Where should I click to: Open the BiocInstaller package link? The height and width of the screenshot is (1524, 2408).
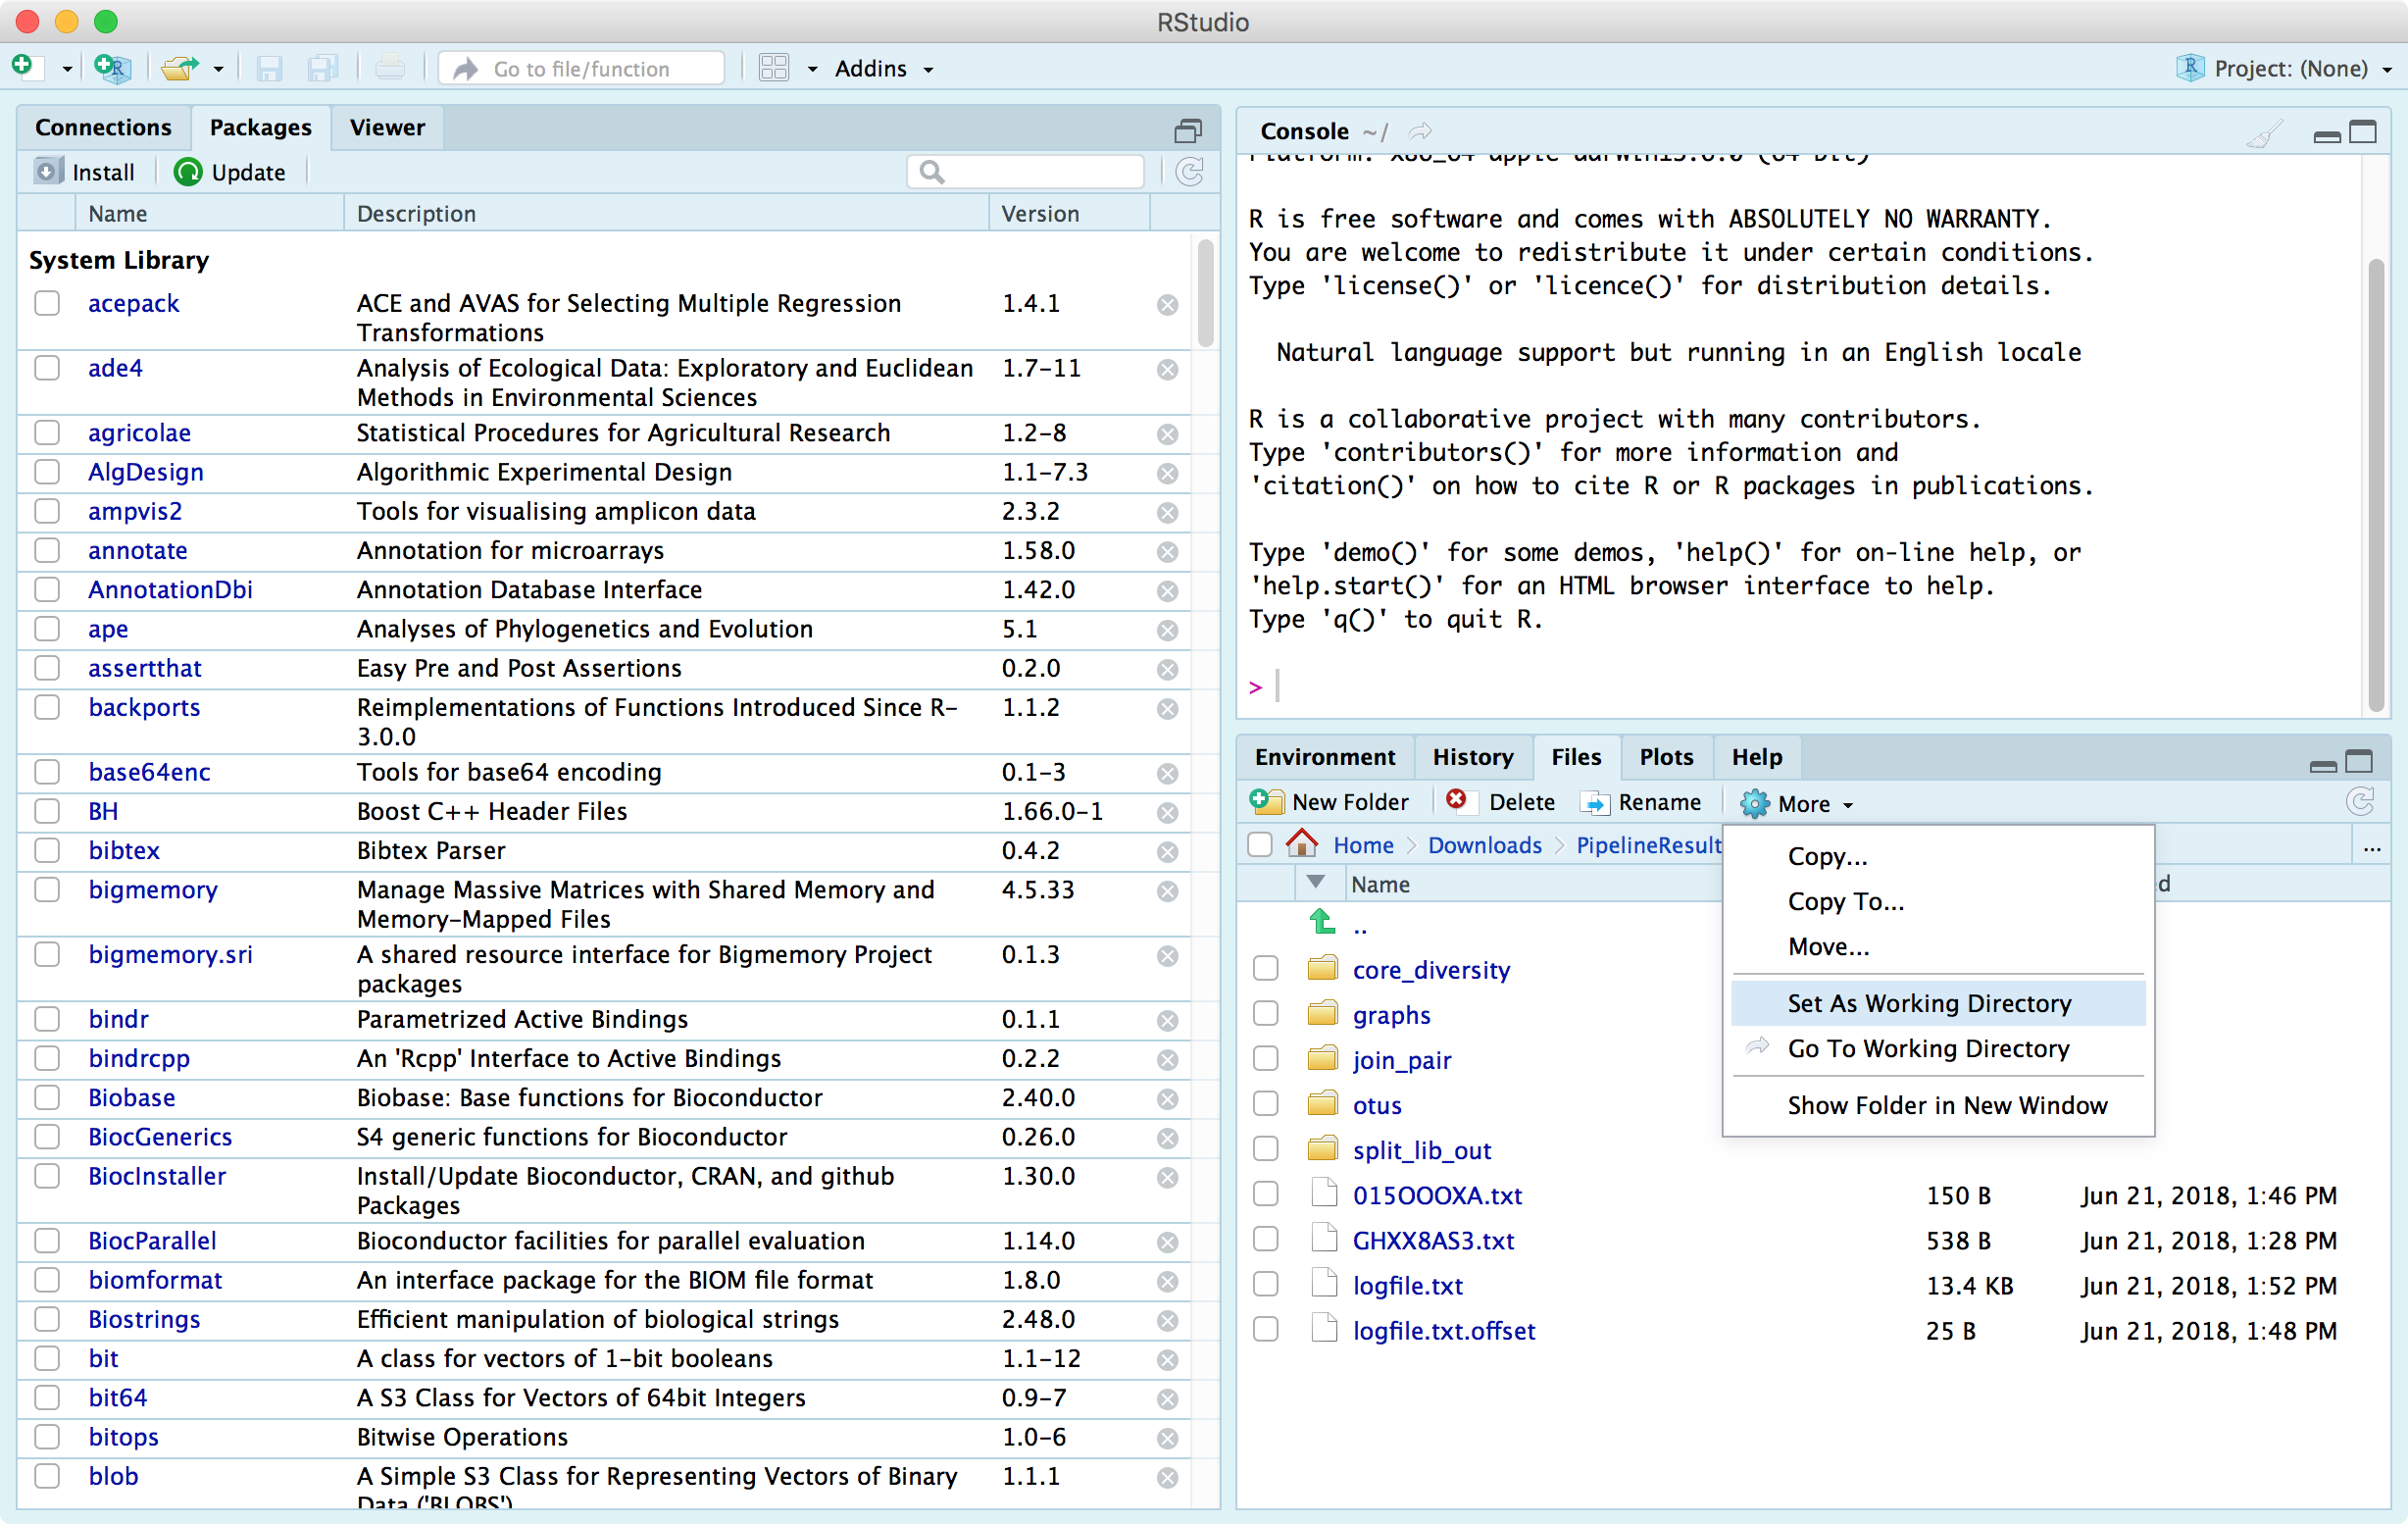[x=157, y=1177]
